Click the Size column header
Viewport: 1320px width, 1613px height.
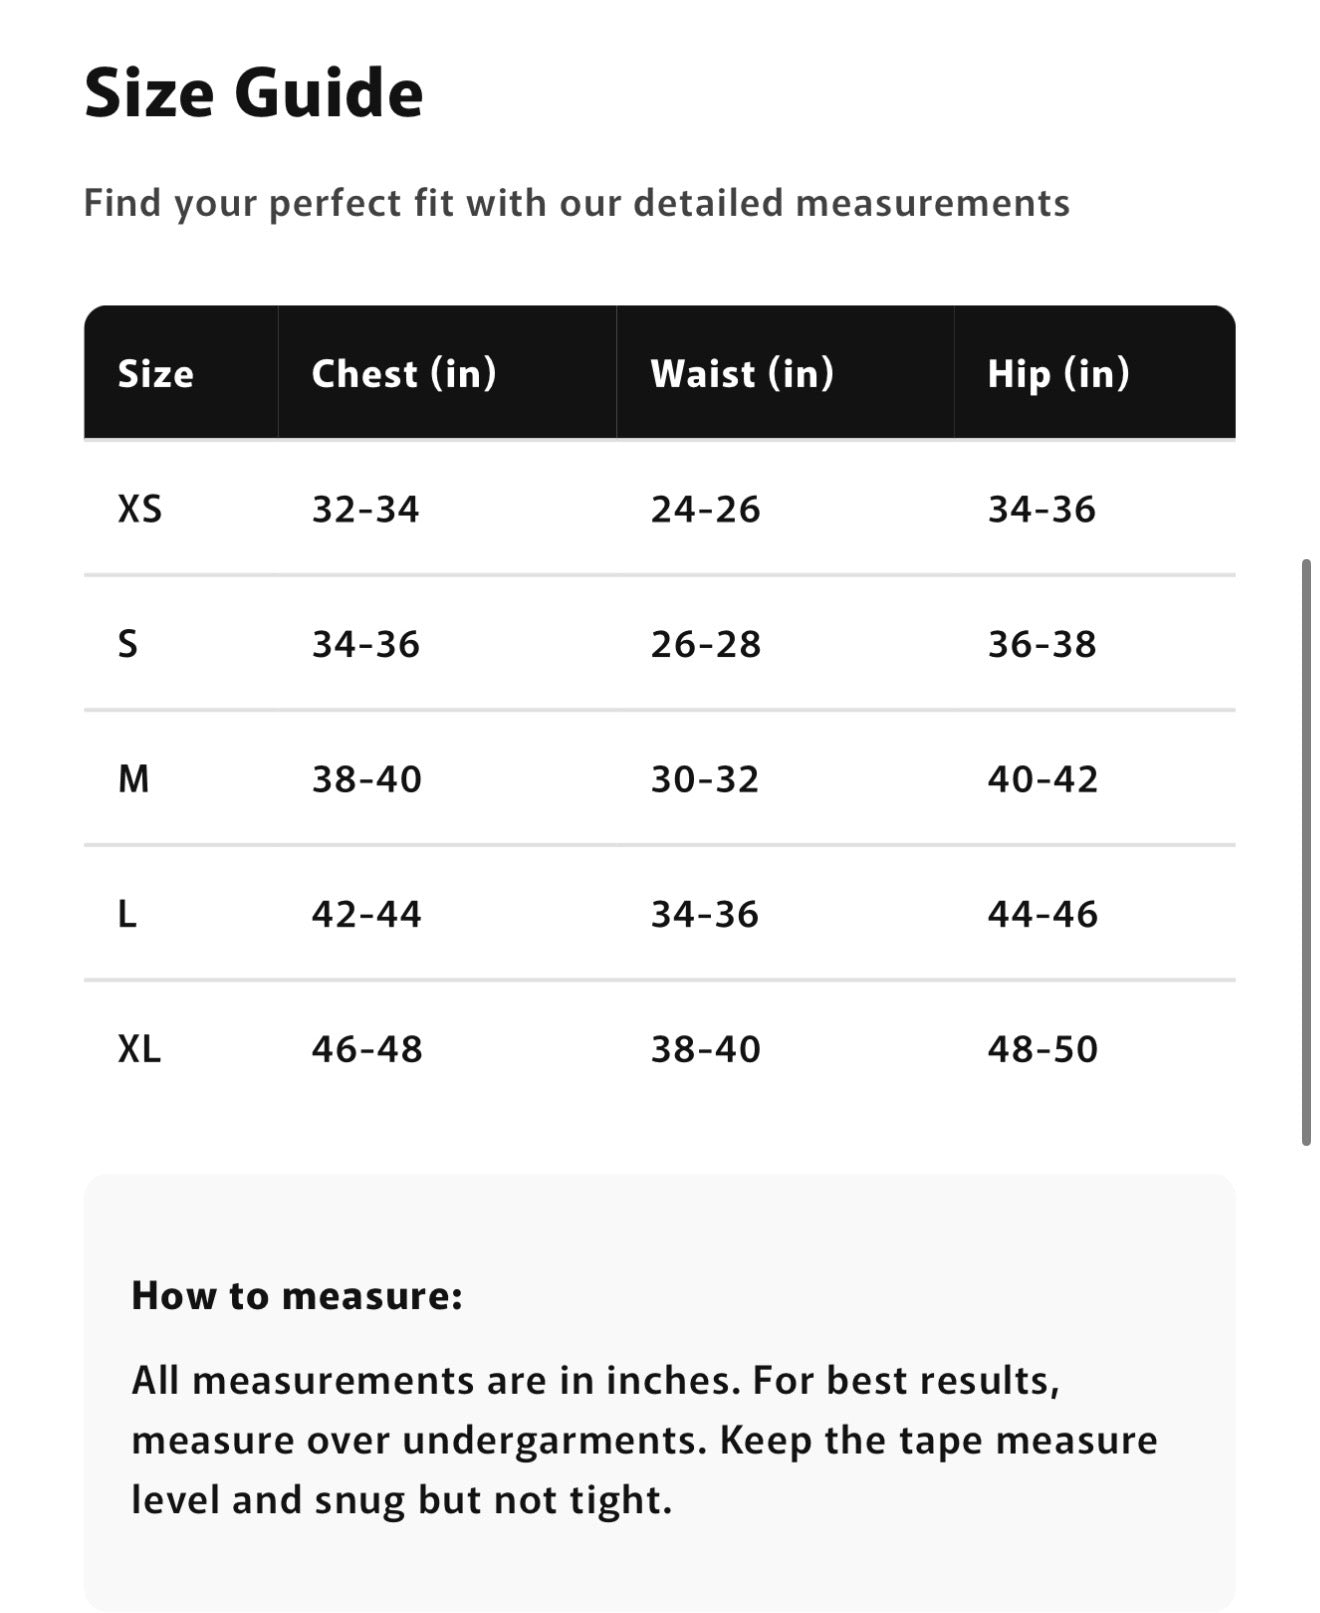pos(156,374)
